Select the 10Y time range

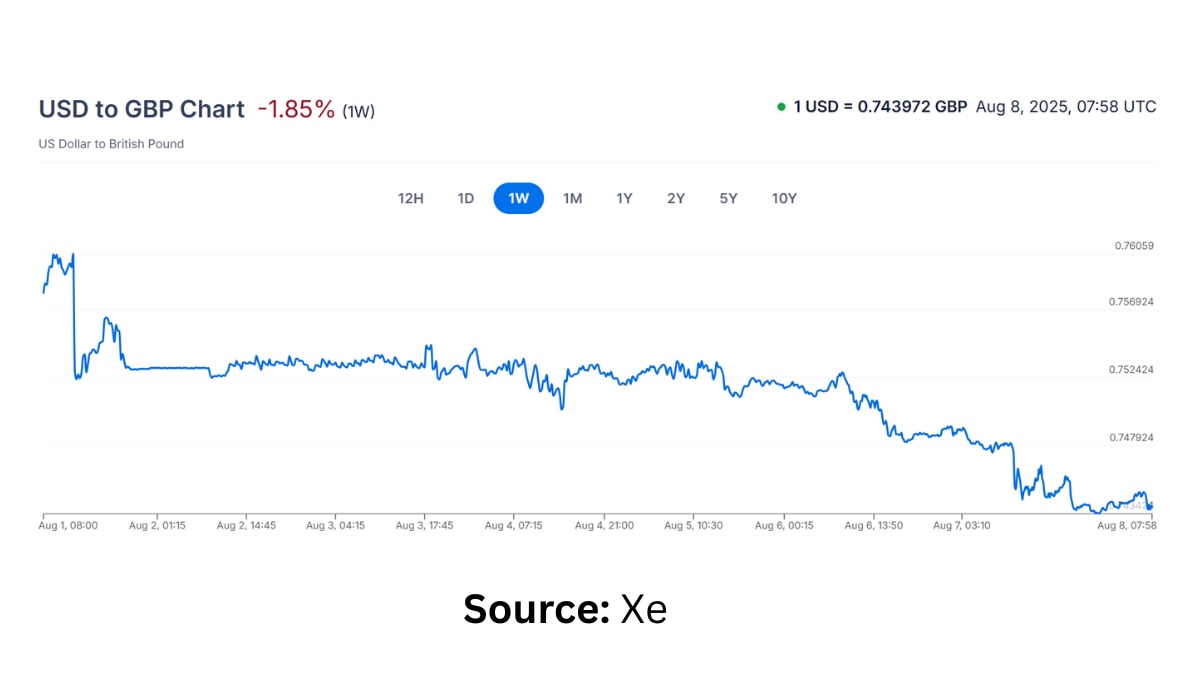click(x=784, y=198)
